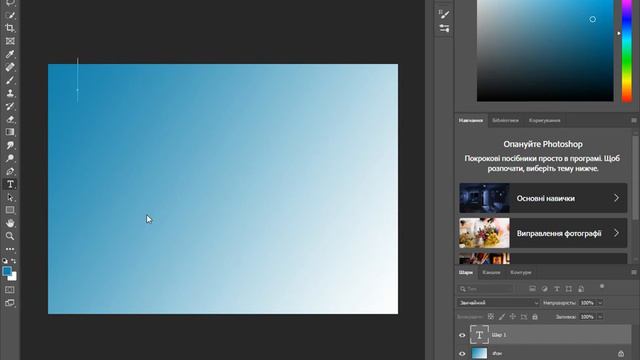Open the 'Виправлення фотографій' tutorial card
Image resolution: width=640 pixels, height=360 pixels.
(543, 233)
